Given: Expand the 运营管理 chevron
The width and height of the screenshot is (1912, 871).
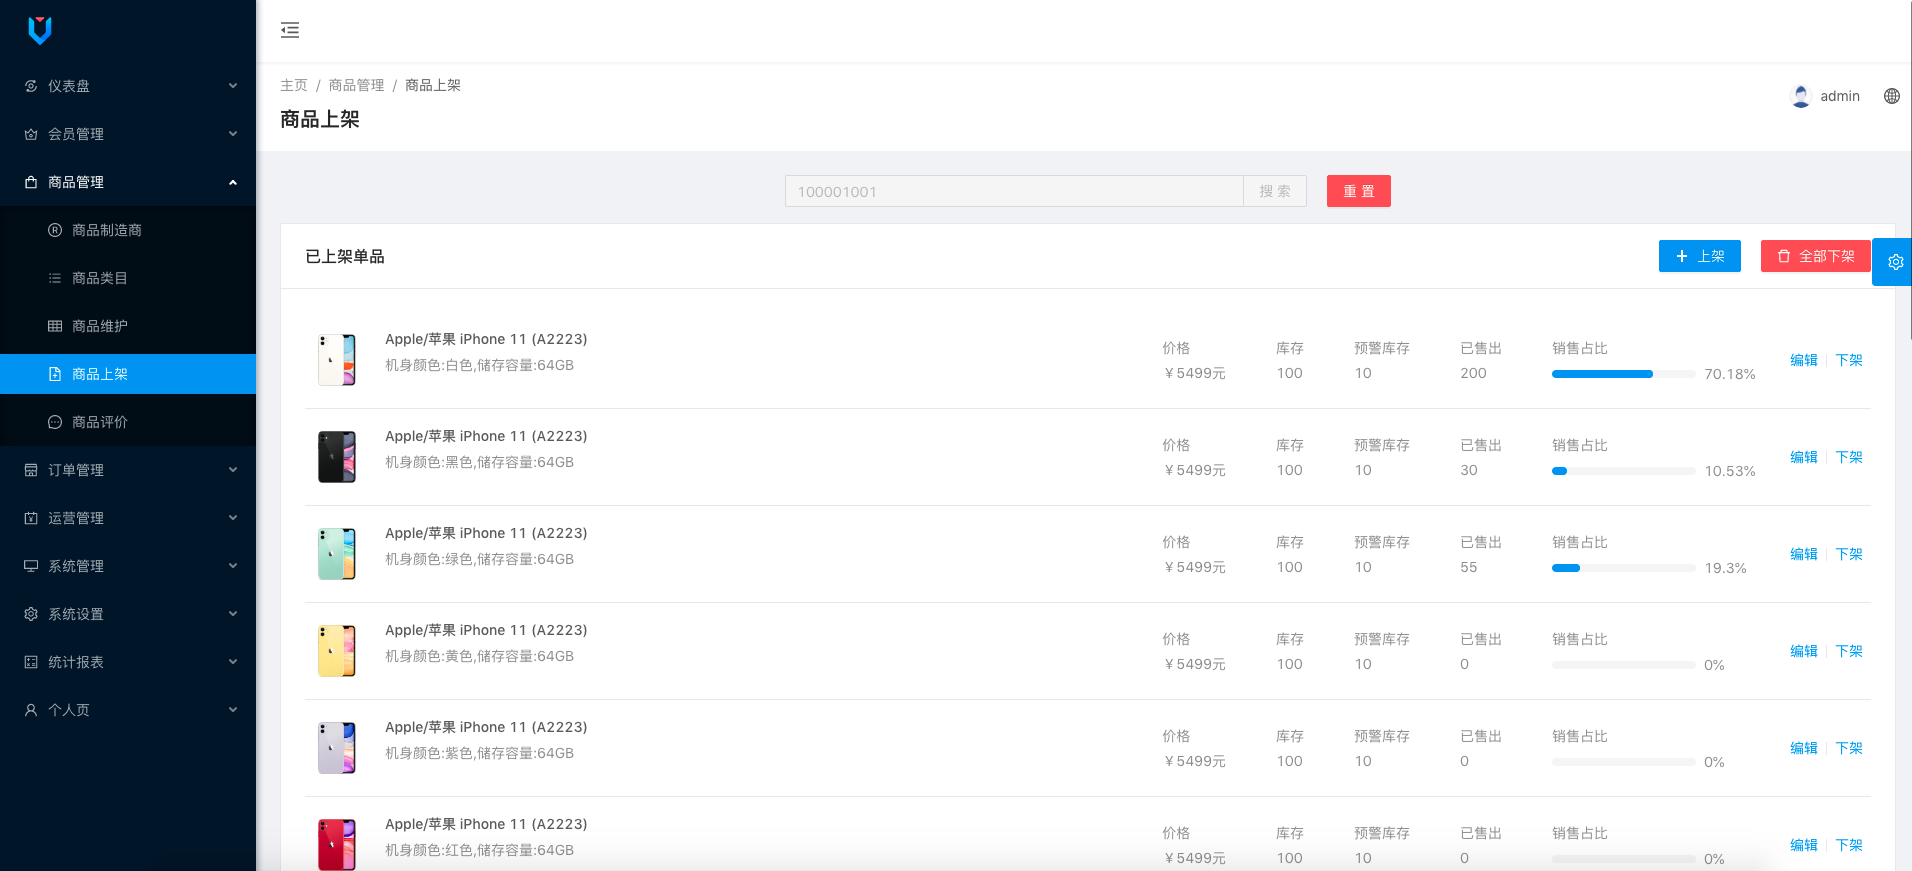Looking at the screenshot, I should tap(233, 518).
